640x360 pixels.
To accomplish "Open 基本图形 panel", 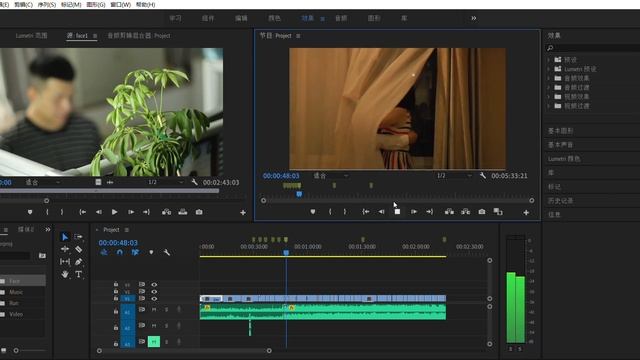I will tap(560, 131).
